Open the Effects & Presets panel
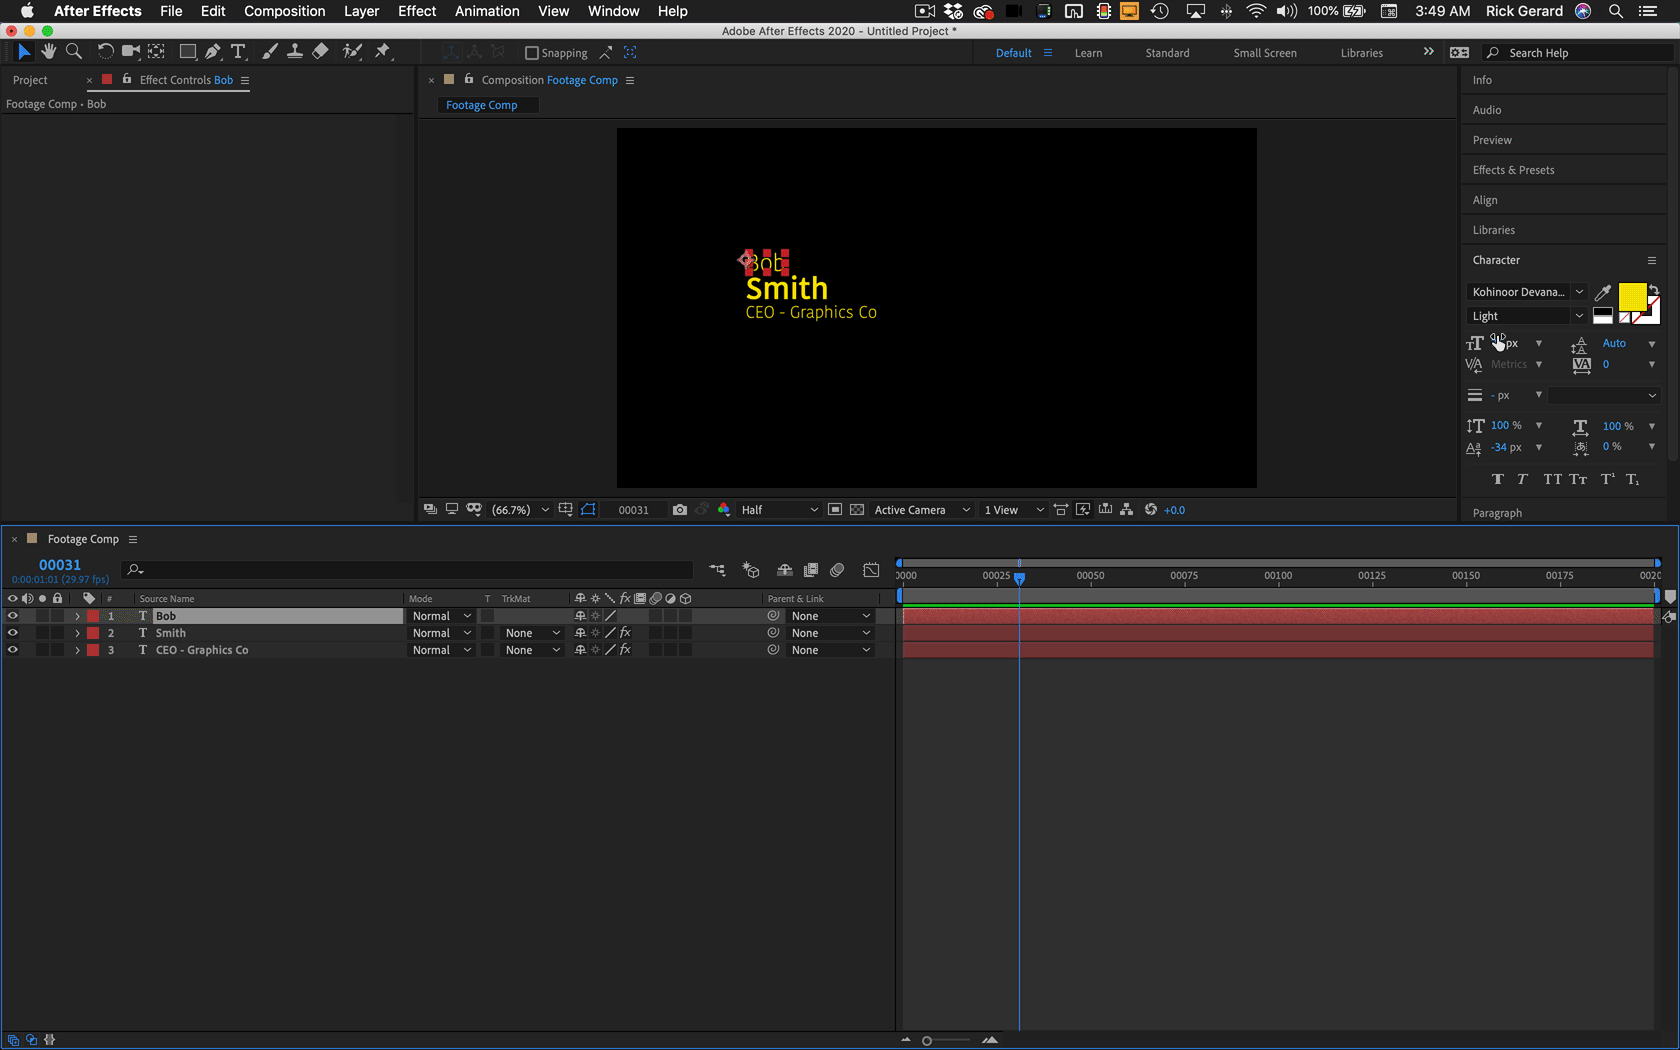This screenshot has width=1680, height=1050. [1513, 169]
